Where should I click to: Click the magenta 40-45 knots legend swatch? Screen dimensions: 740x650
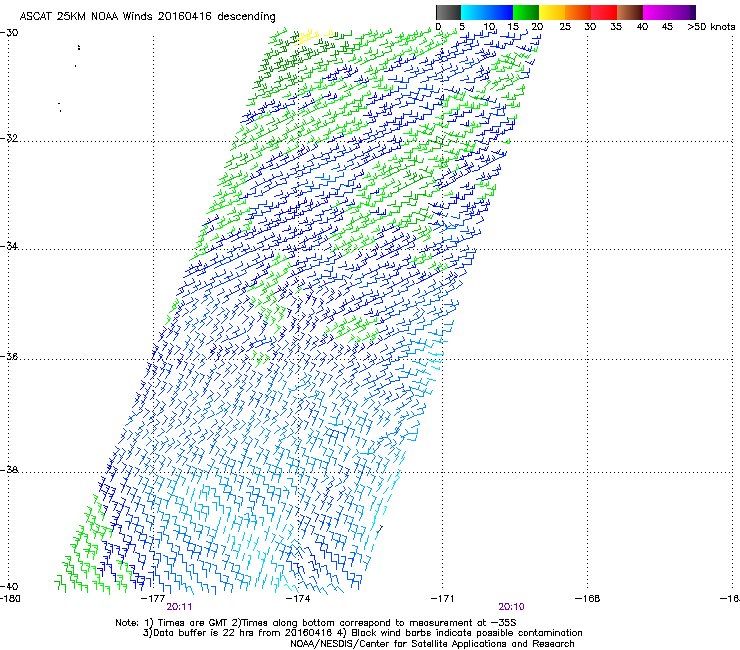point(656,12)
